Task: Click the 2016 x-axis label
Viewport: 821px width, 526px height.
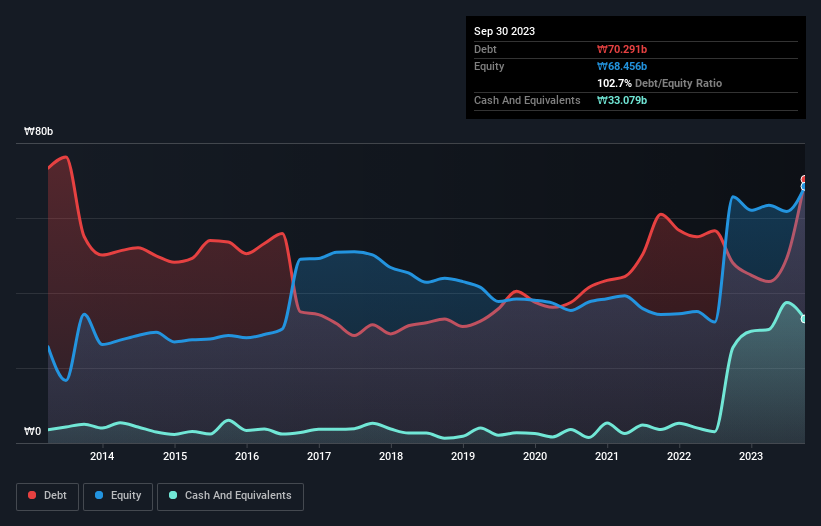Action: 247,456
